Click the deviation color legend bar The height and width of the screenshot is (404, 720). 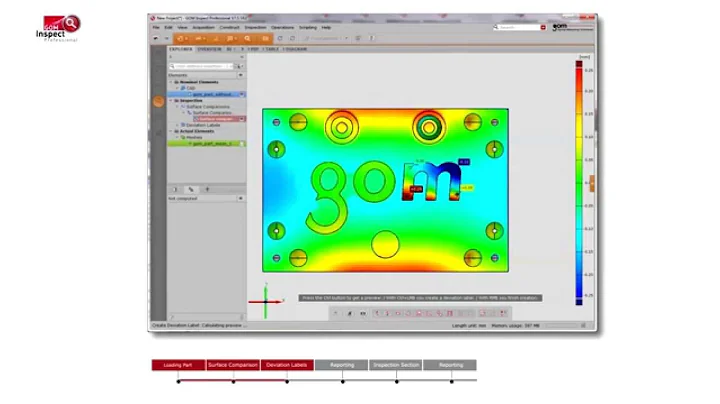point(579,183)
